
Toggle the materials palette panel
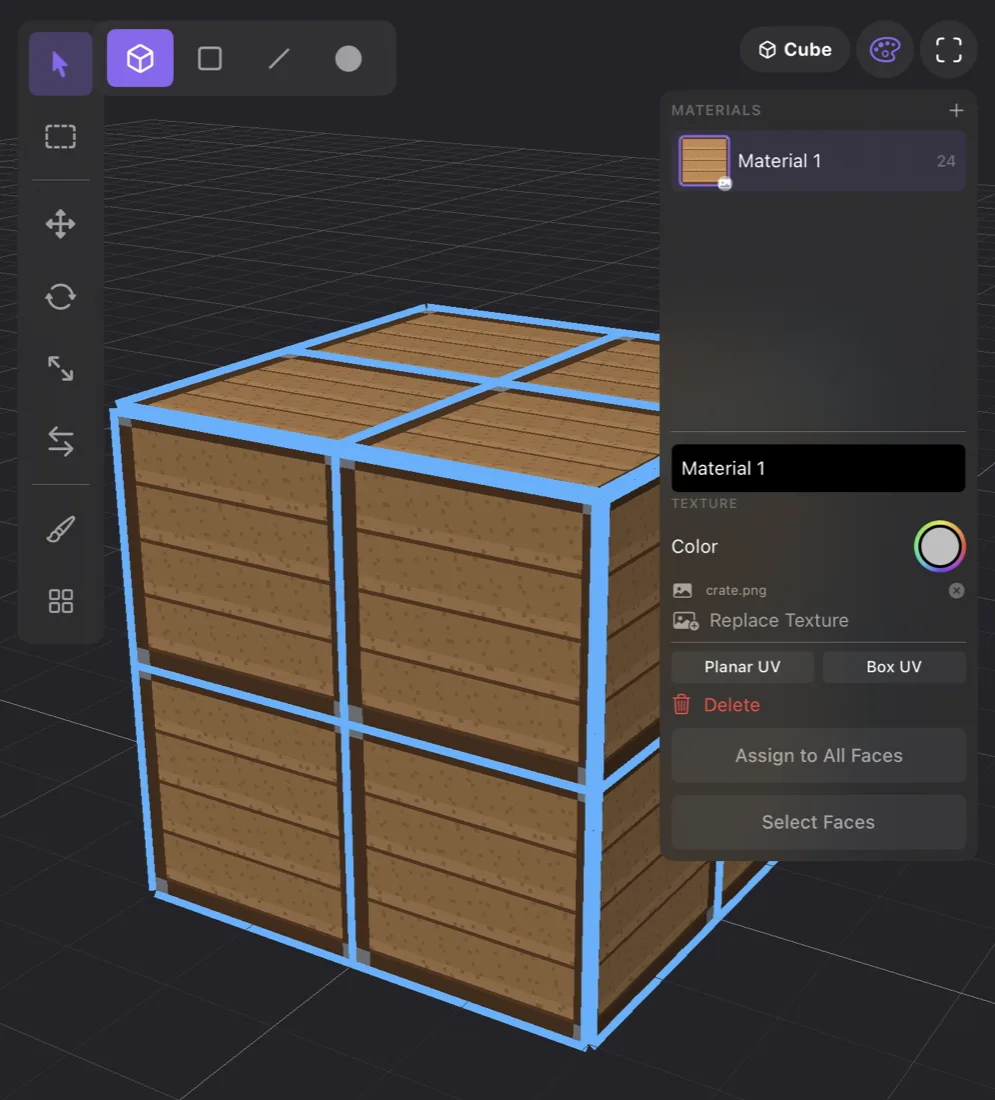coord(885,50)
